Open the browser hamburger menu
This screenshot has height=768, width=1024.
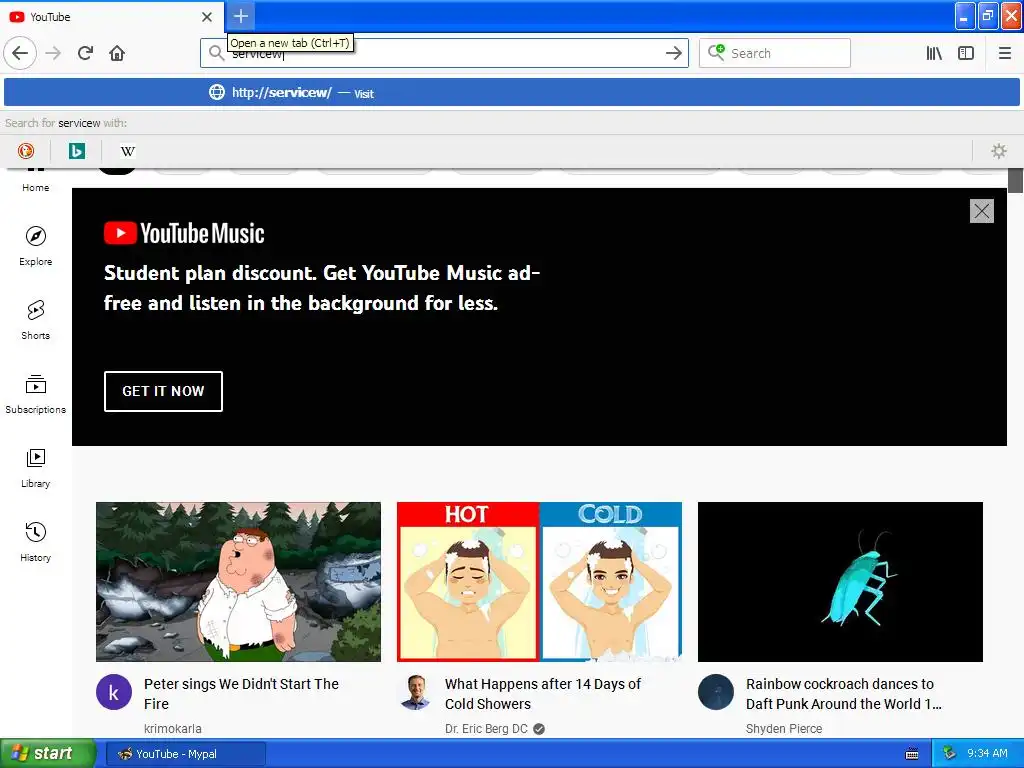1004,53
